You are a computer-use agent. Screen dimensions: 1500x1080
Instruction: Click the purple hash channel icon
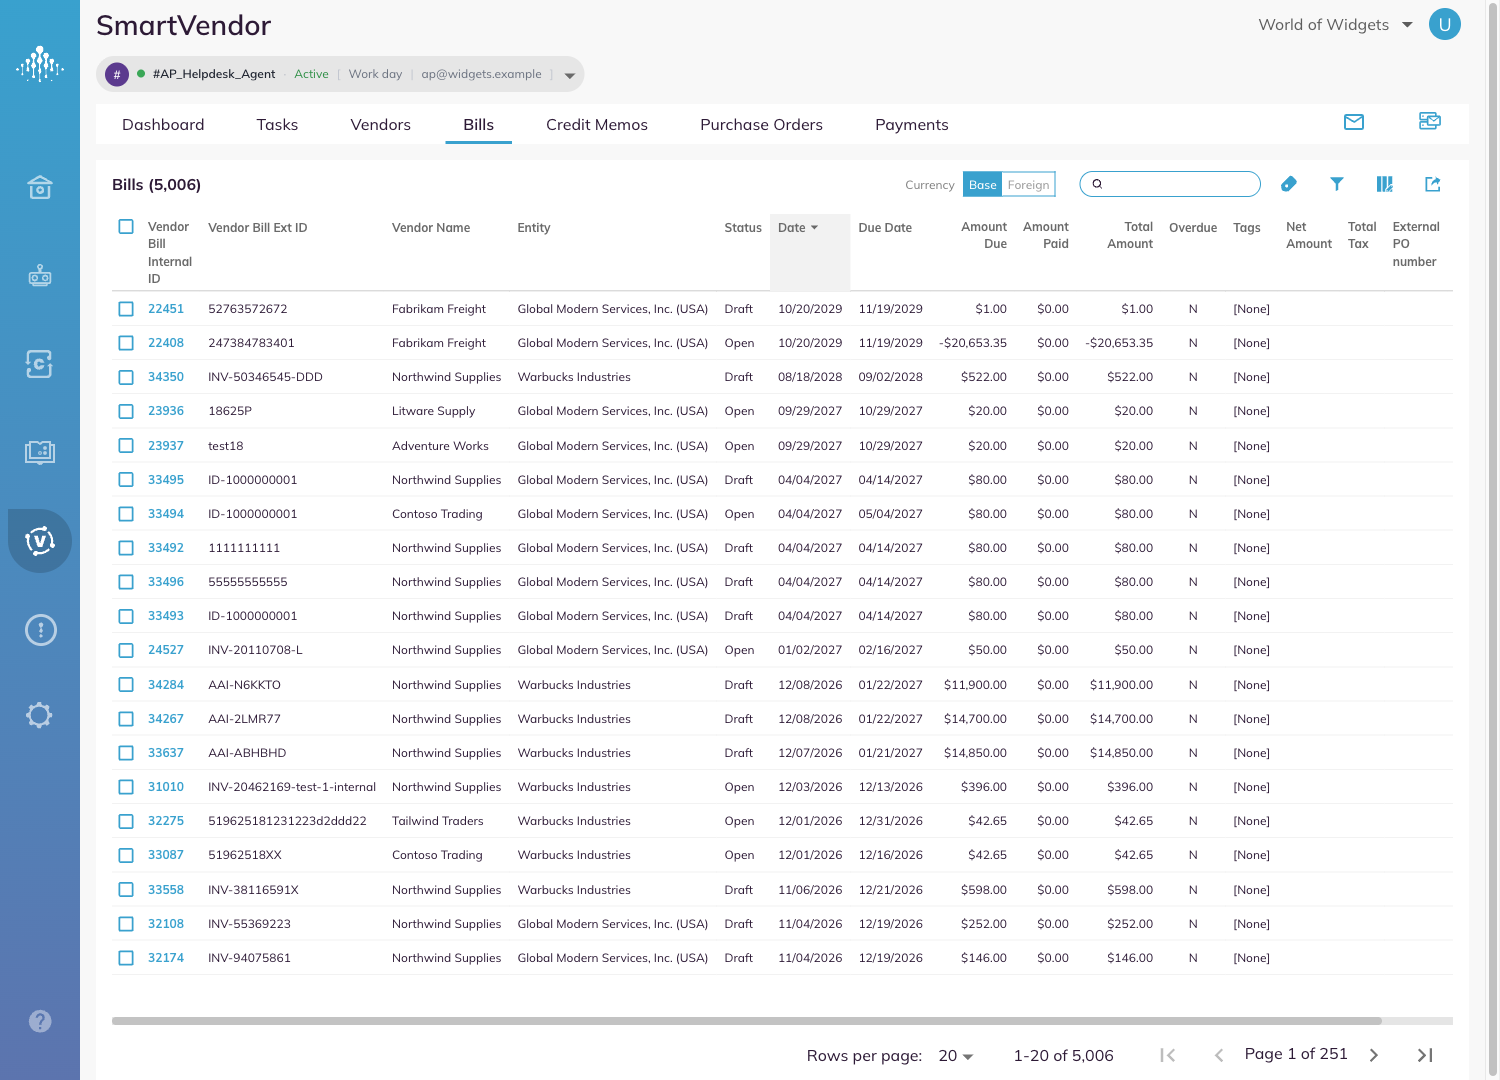click(x=117, y=74)
